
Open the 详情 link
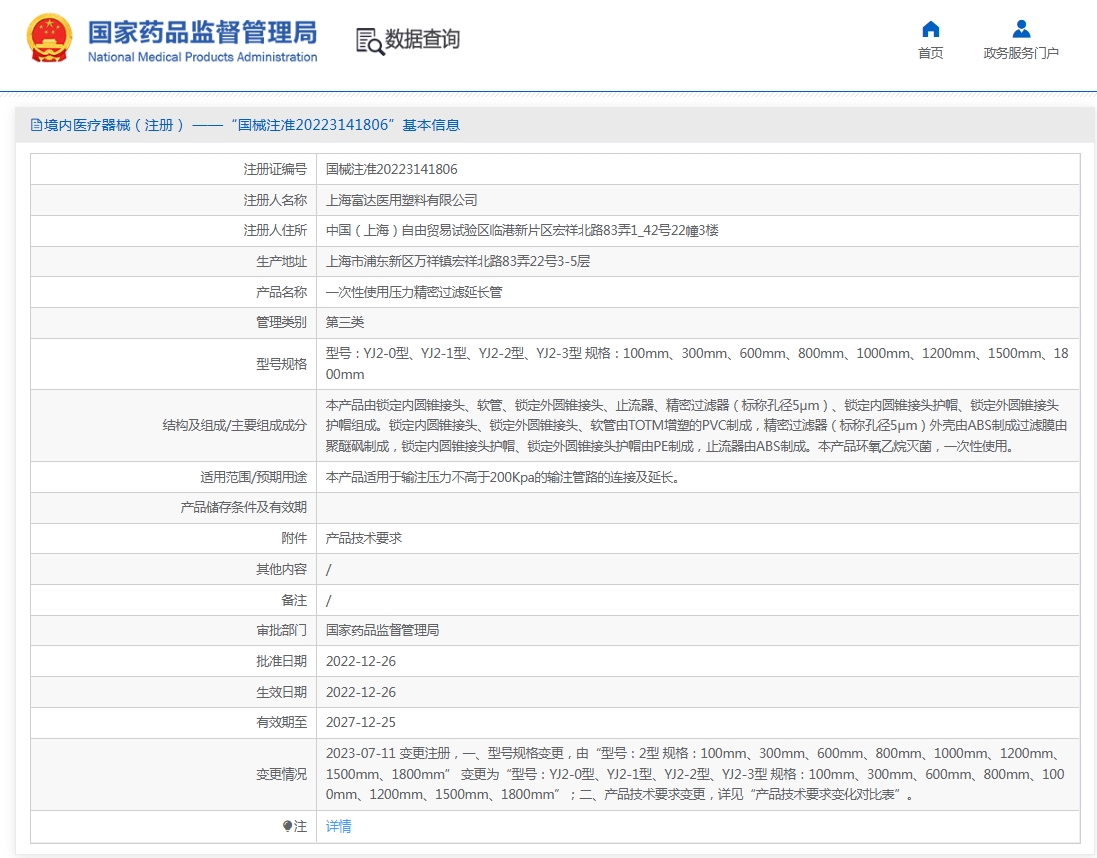pos(339,827)
